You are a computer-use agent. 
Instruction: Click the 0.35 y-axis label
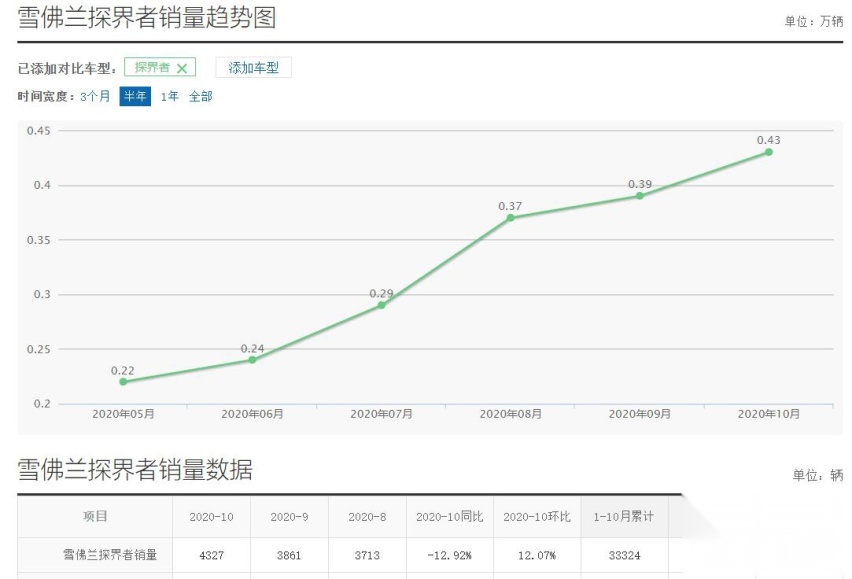click(39, 240)
